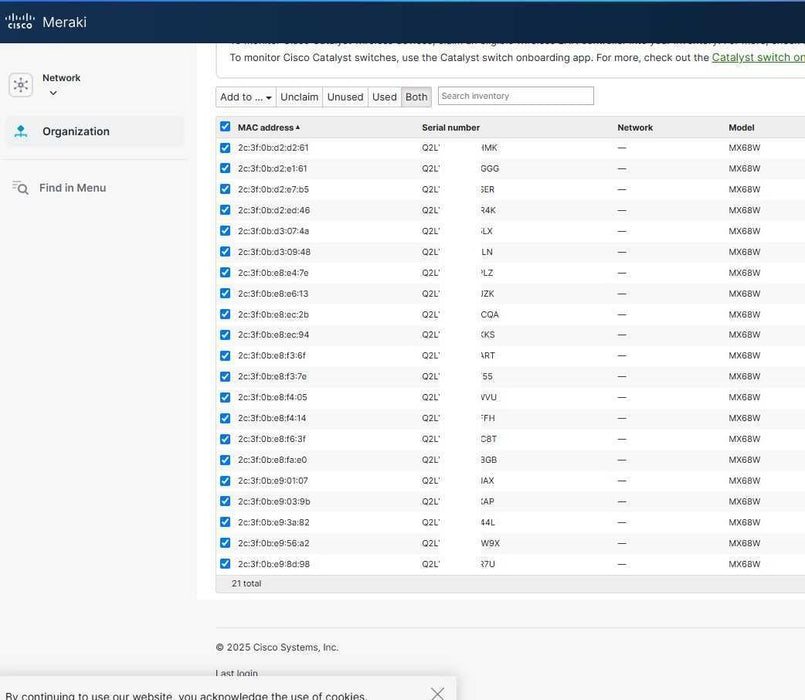Screen dimensions: 805x700
Task: Click the Unclaim button
Action: 299,97
